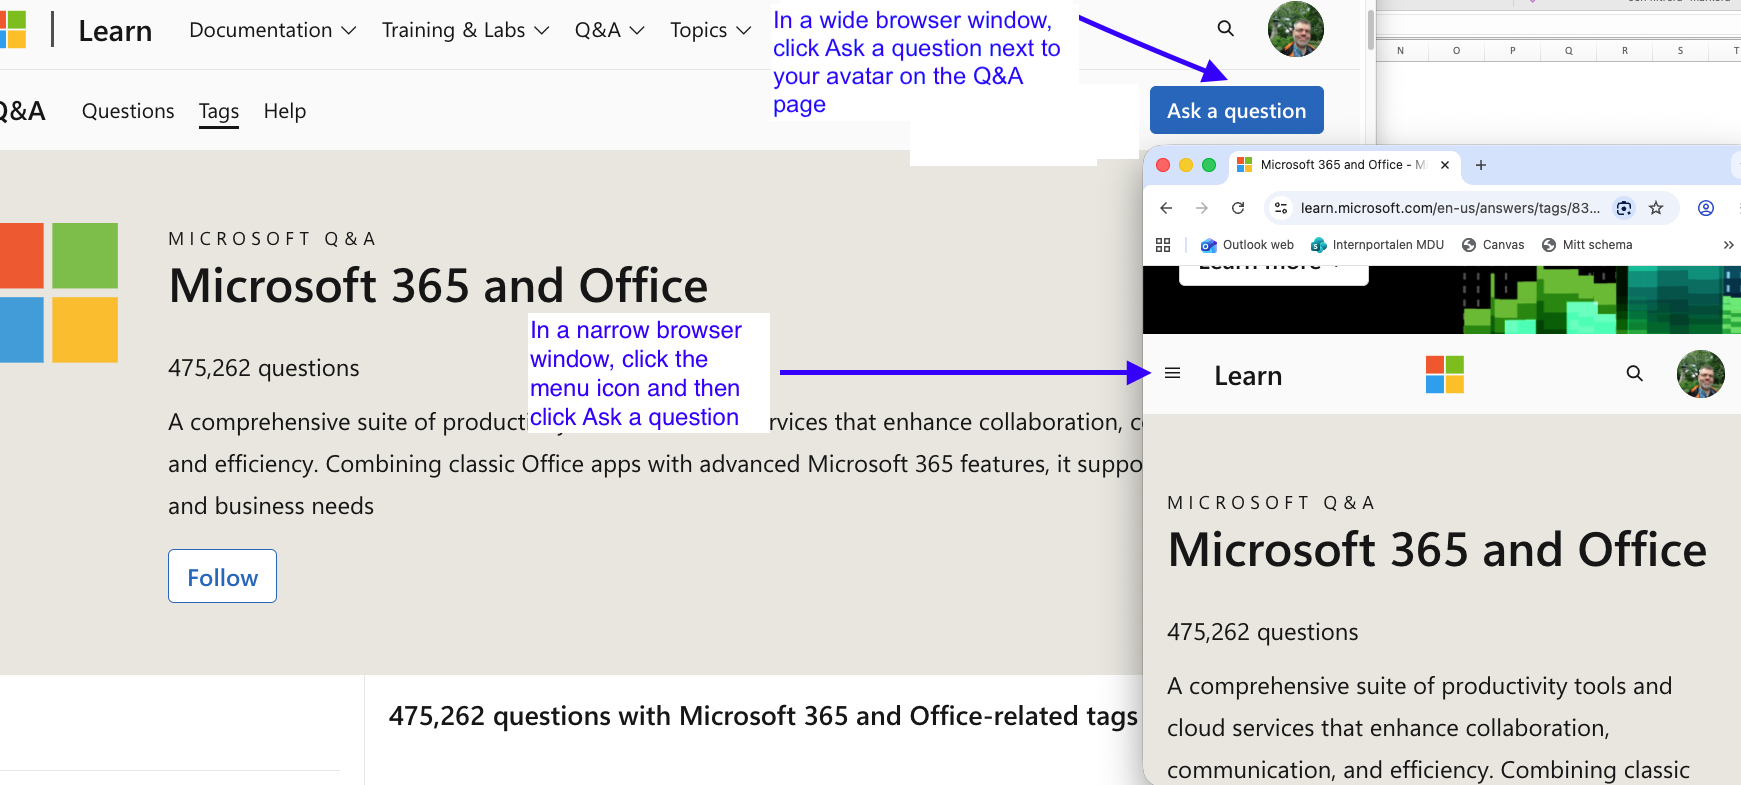Click the Microsoft logo in the narrow window header
Image resolution: width=1741 pixels, height=785 pixels.
point(1445,374)
